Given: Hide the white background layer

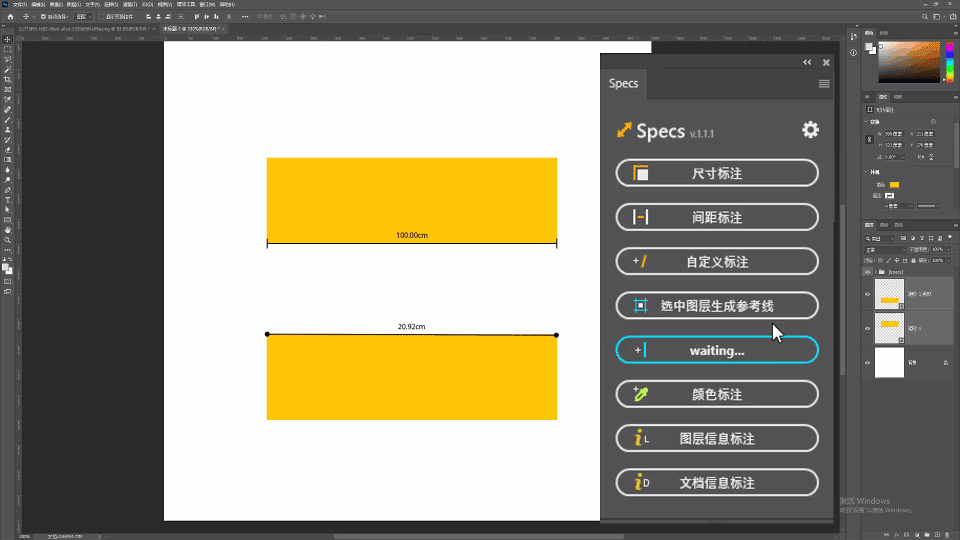Looking at the screenshot, I should [867, 362].
